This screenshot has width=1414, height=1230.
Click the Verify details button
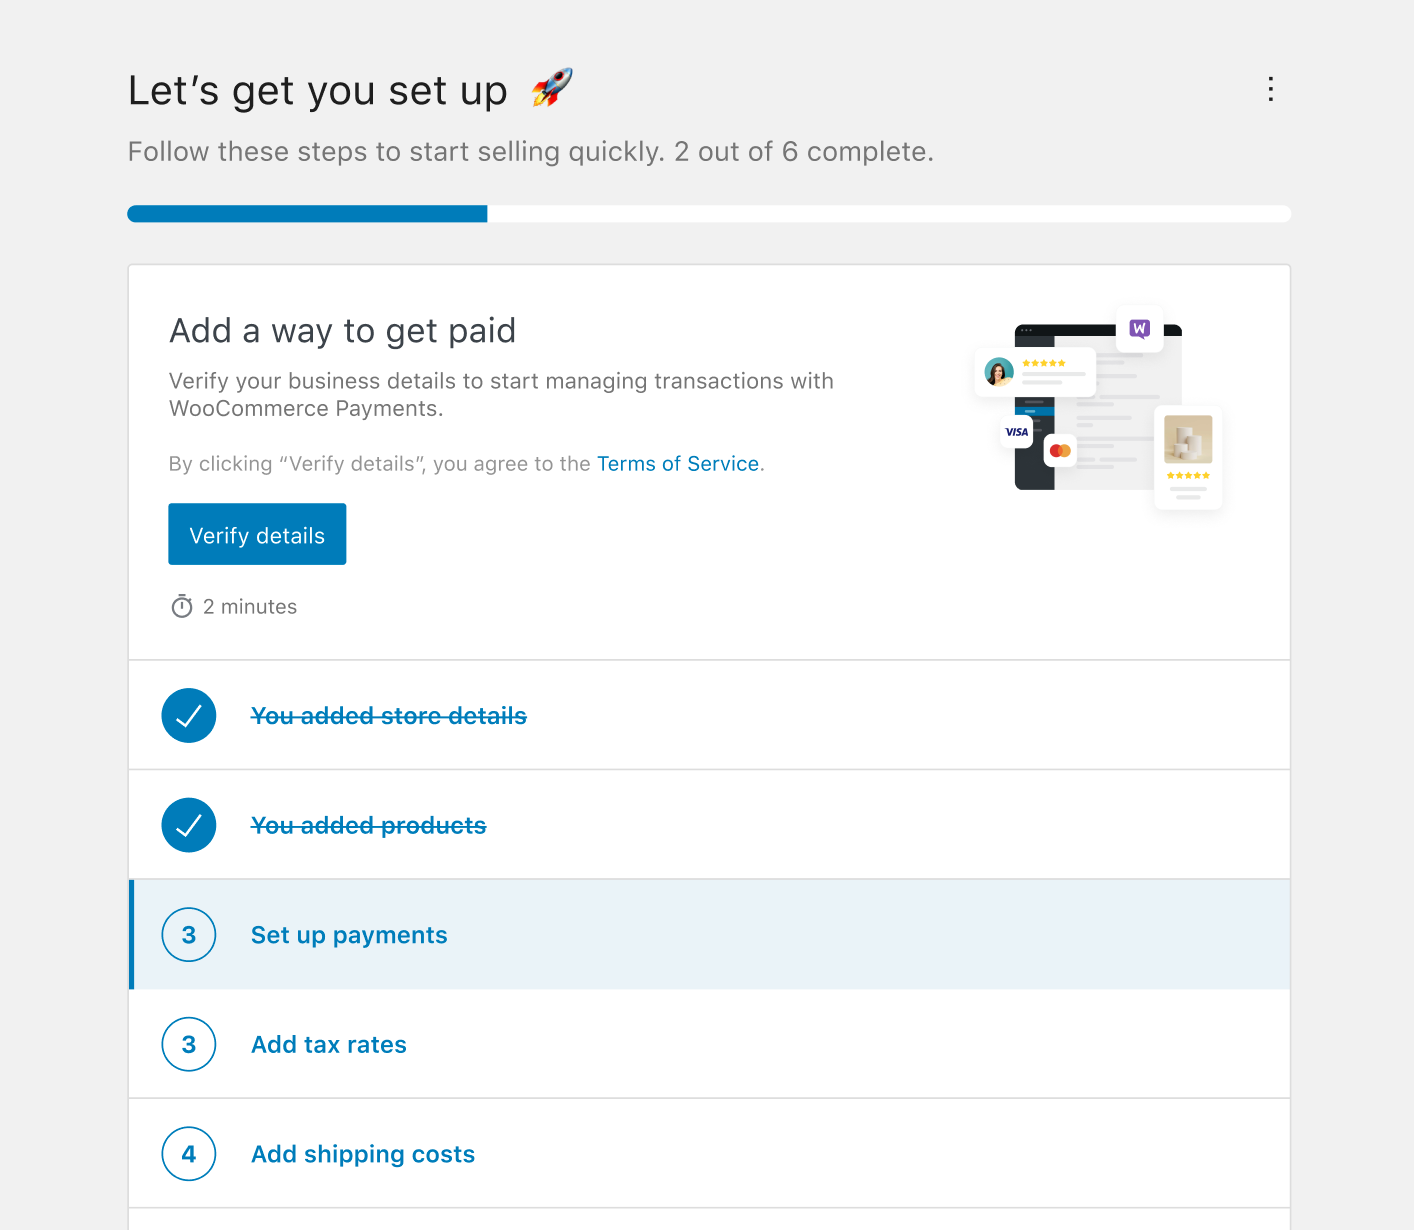point(257,534)
